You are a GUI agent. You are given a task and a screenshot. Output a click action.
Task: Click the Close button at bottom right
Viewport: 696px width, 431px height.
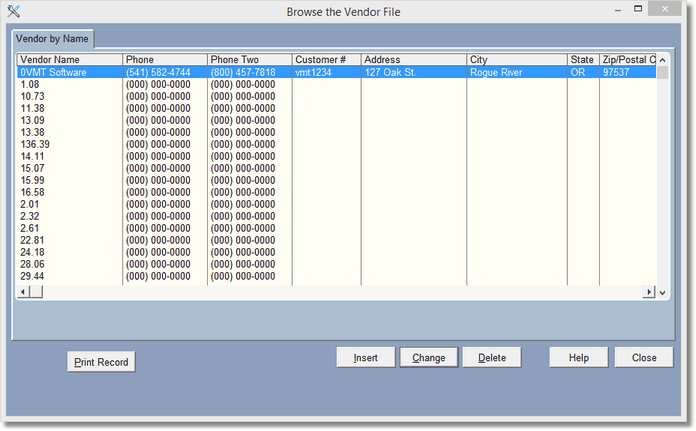pos(644,357)
